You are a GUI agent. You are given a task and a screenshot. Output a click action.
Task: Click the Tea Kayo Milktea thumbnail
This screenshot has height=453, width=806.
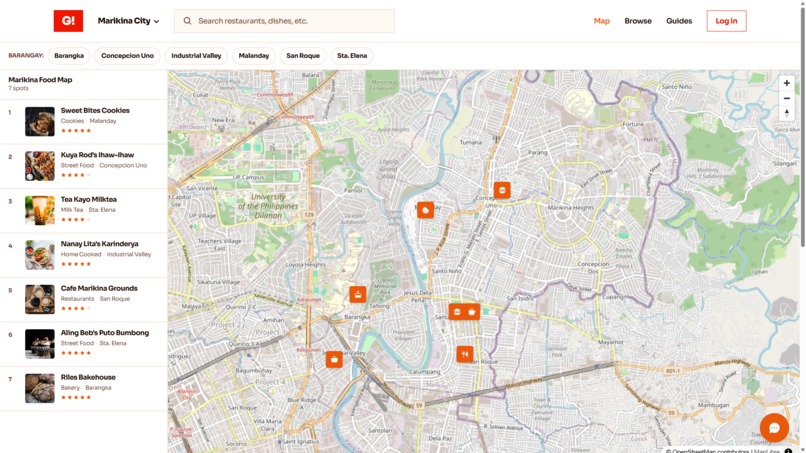[x=40, y=210]
